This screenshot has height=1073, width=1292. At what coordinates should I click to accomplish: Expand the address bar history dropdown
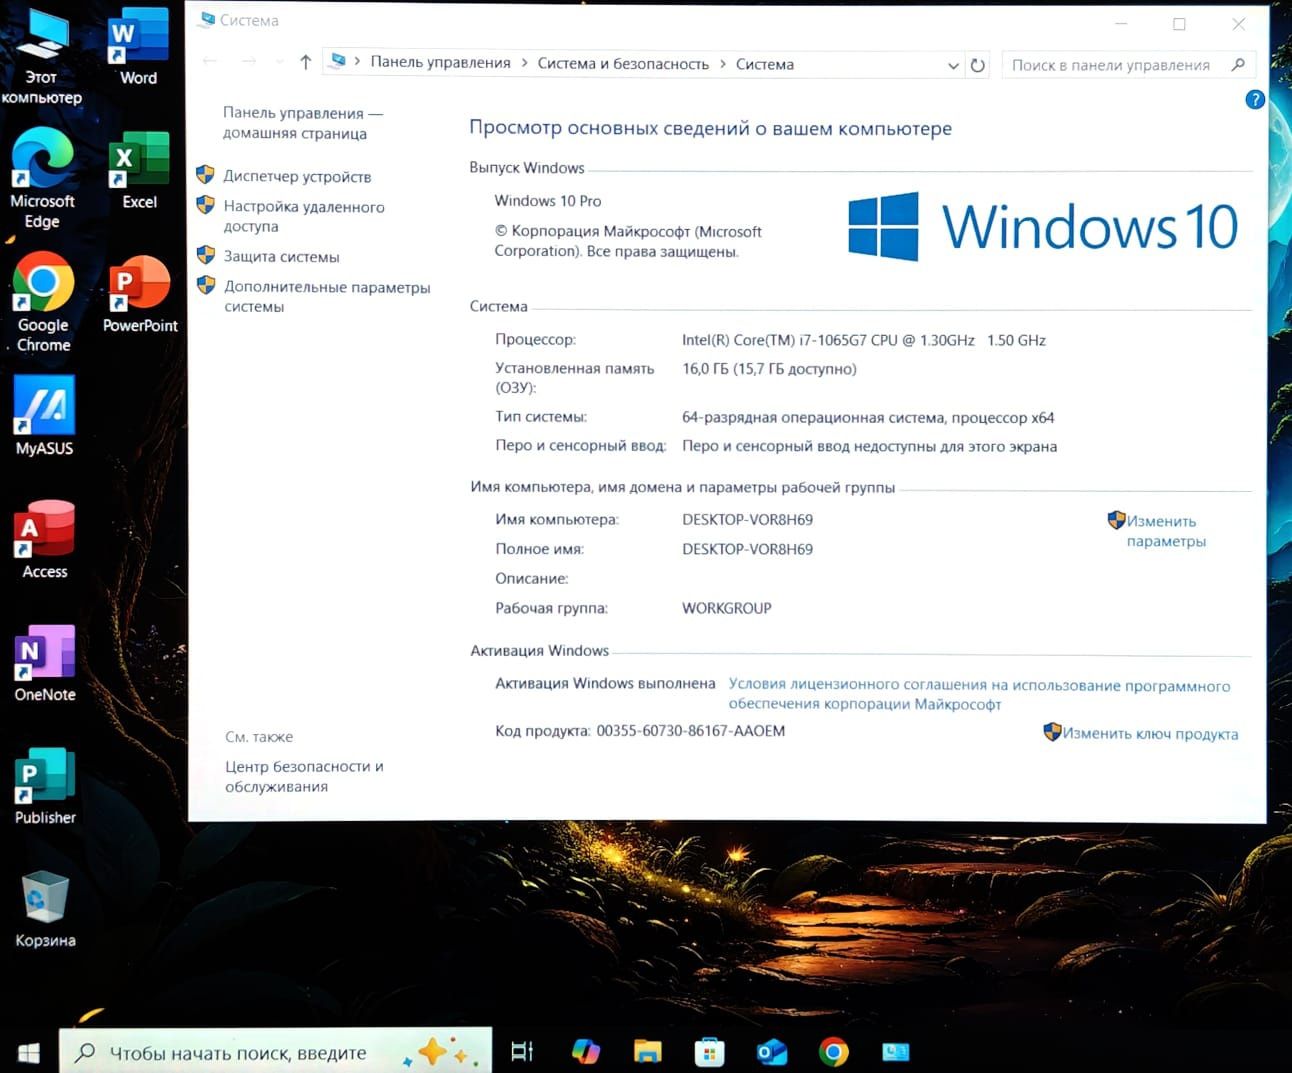[x=953, y=66]
